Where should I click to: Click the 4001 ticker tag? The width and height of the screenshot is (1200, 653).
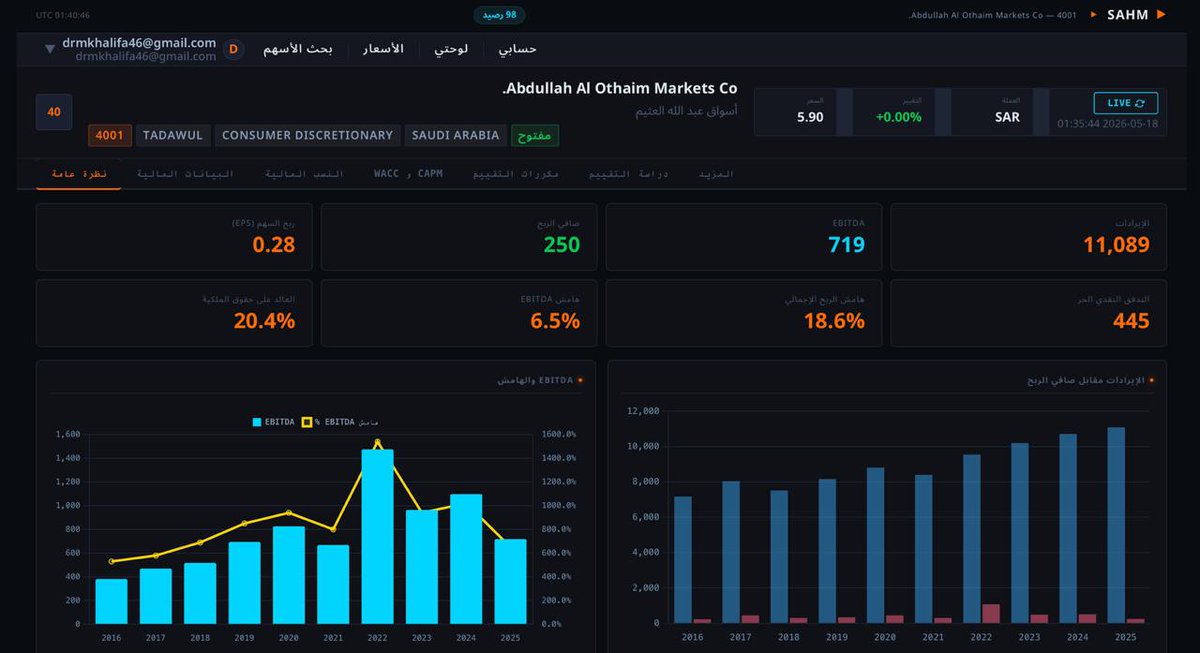pos(110,135)
